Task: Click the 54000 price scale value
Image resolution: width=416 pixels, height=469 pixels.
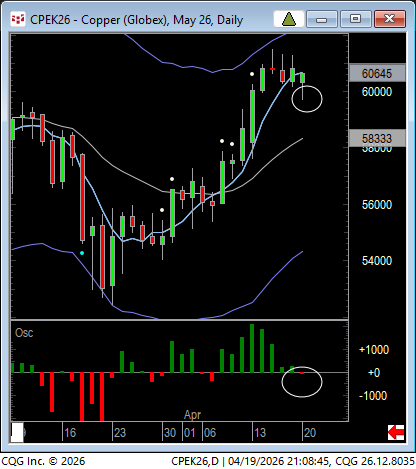Action: point(377,261)
